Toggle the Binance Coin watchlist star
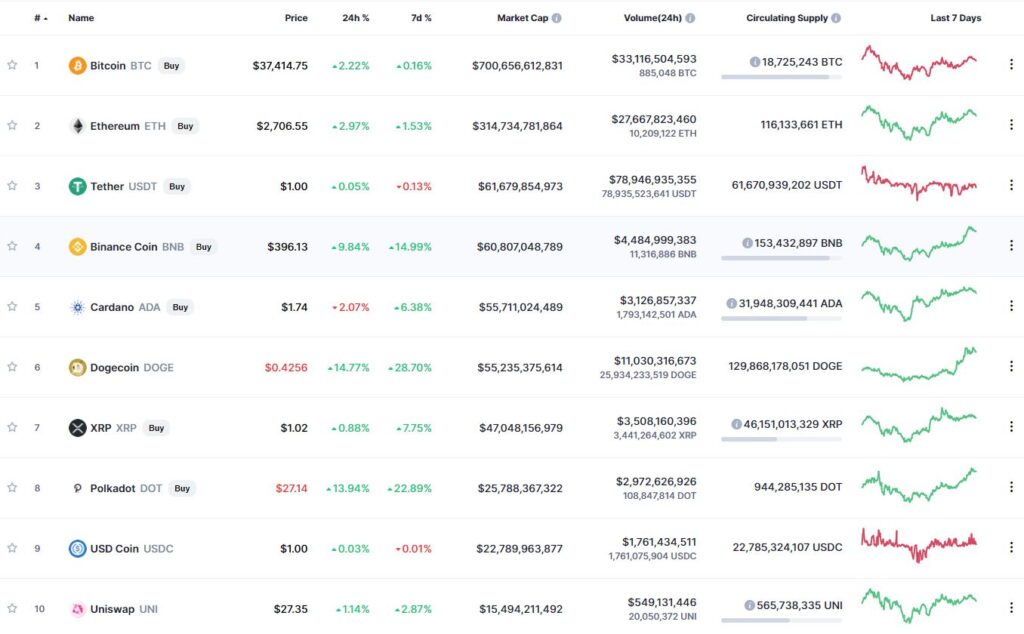Viewport: 1024px width, 634px height. [x=12, y=246]
